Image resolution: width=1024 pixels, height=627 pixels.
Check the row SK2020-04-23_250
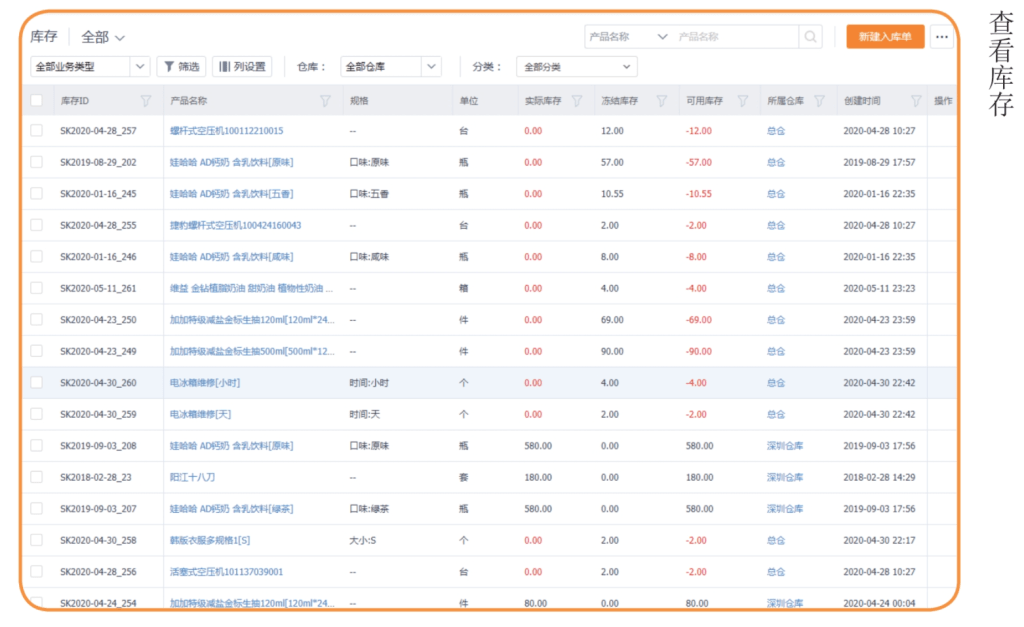(x=37, y=319)
